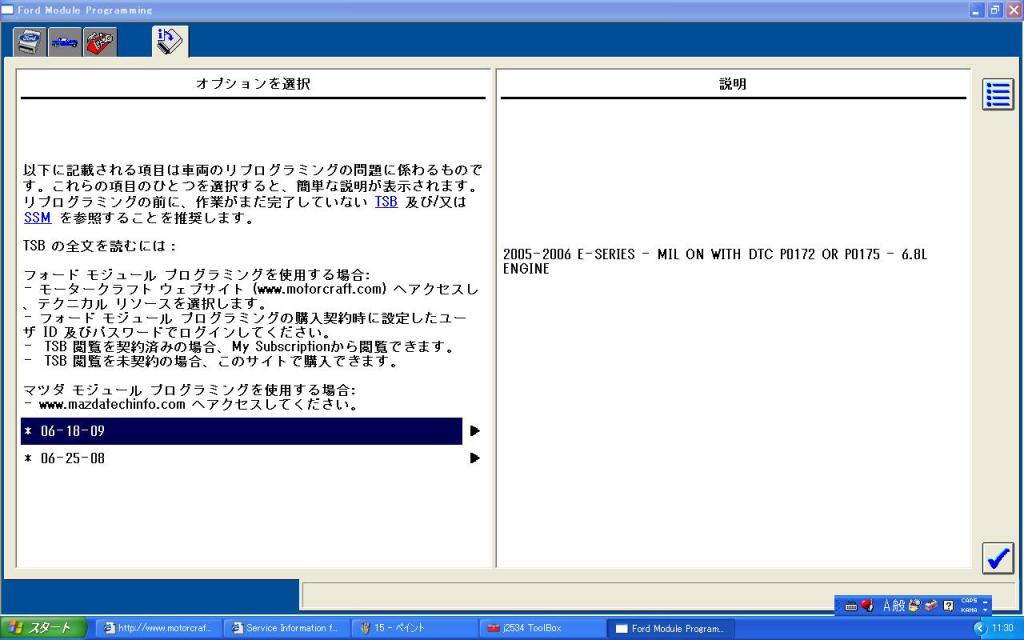Click the www.motorcraft.com address text
Viewport: 1024px width, 640px height.
point(320,289)
